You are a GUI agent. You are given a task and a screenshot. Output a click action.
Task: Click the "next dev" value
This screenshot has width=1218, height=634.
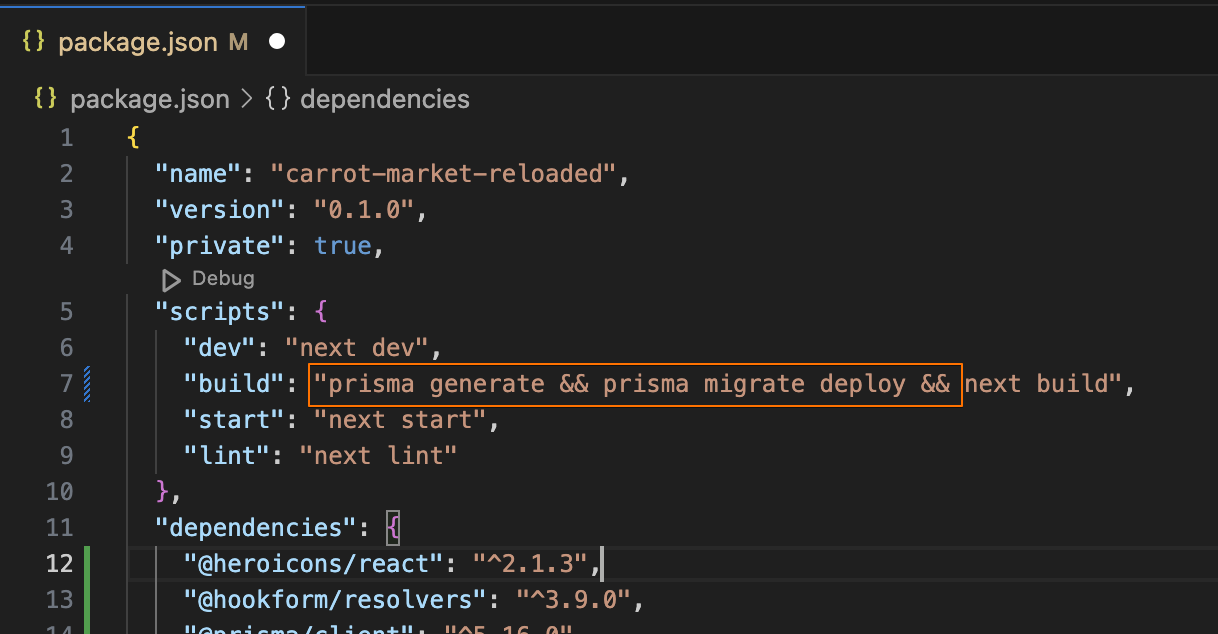358,348
